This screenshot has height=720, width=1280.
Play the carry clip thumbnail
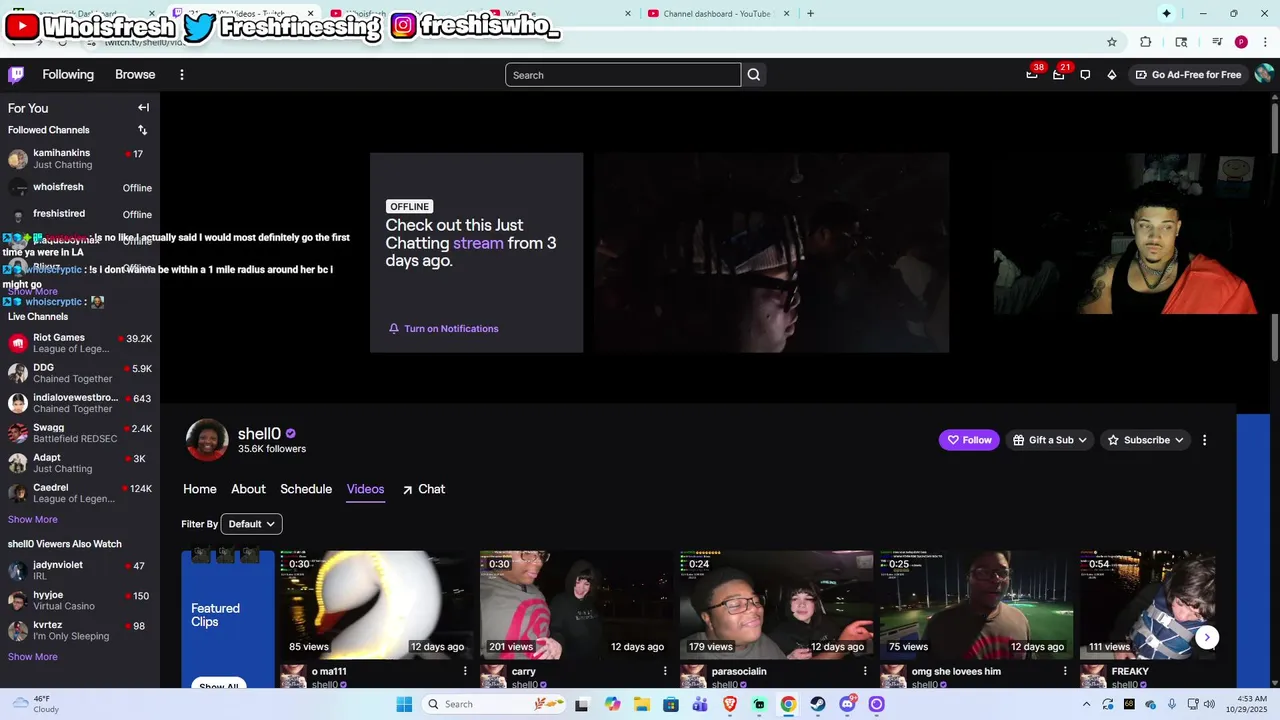[x=576, y=604]
